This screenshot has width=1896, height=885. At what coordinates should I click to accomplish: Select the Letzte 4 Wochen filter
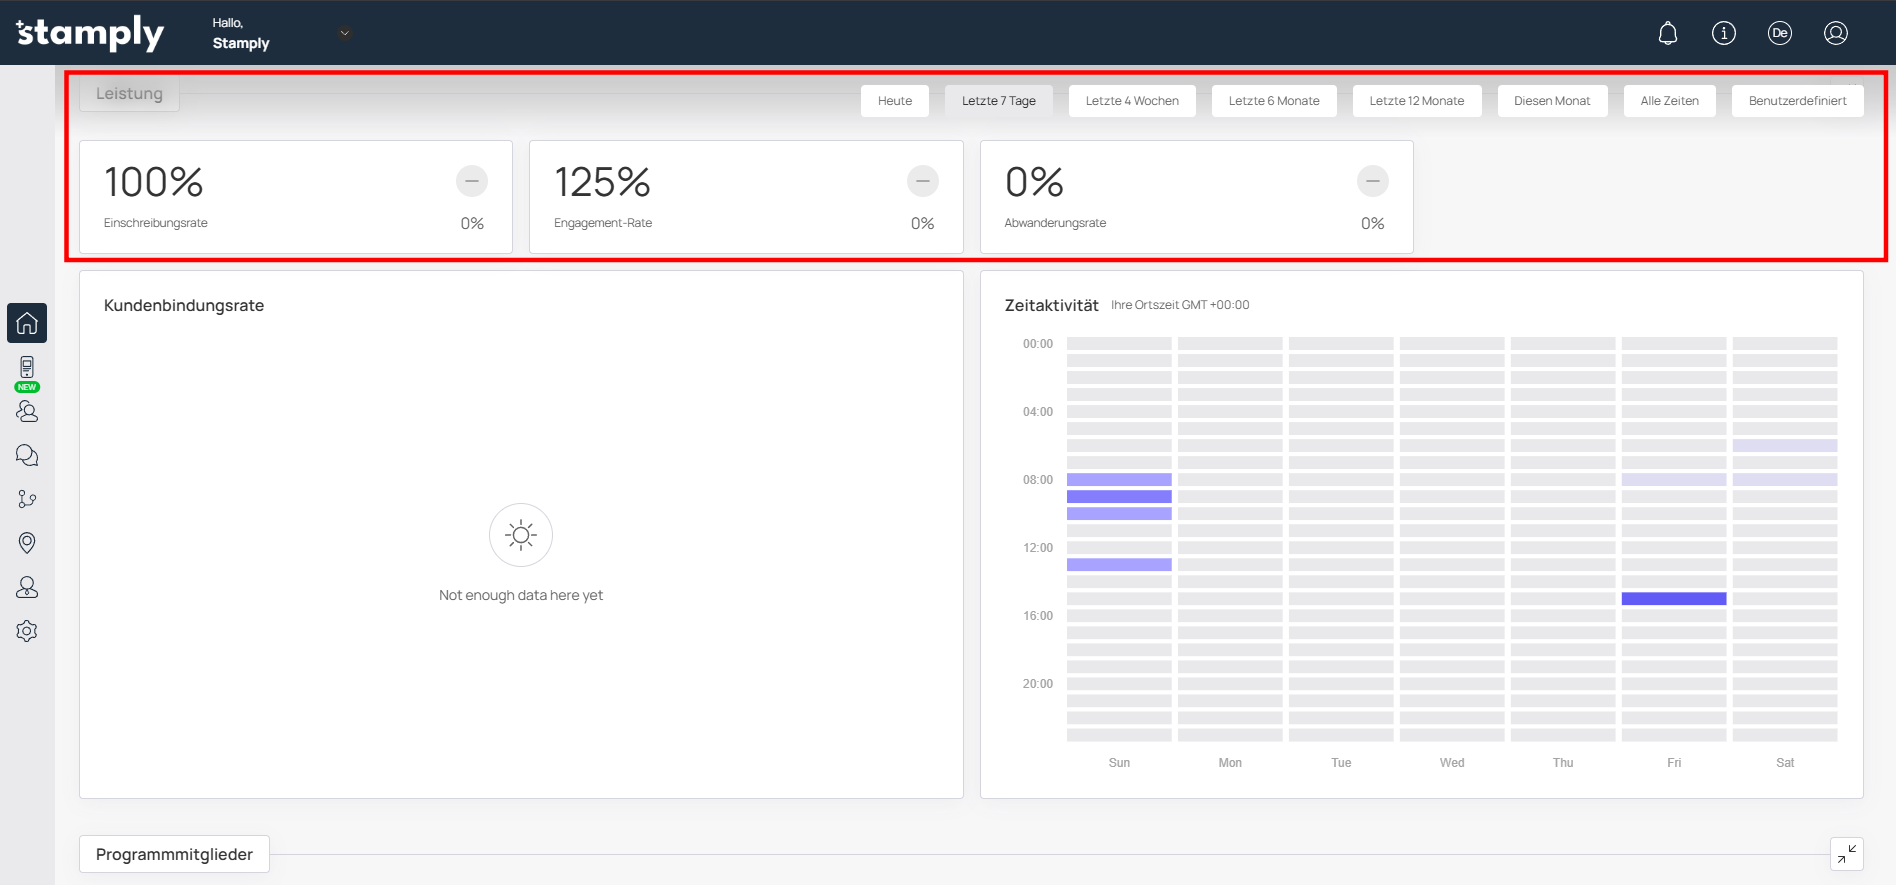(x=1131, y=101)
